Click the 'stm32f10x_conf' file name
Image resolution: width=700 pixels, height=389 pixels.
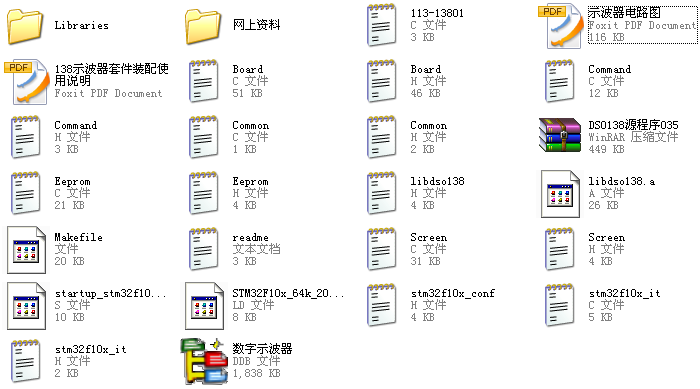(x=453, y=293)
